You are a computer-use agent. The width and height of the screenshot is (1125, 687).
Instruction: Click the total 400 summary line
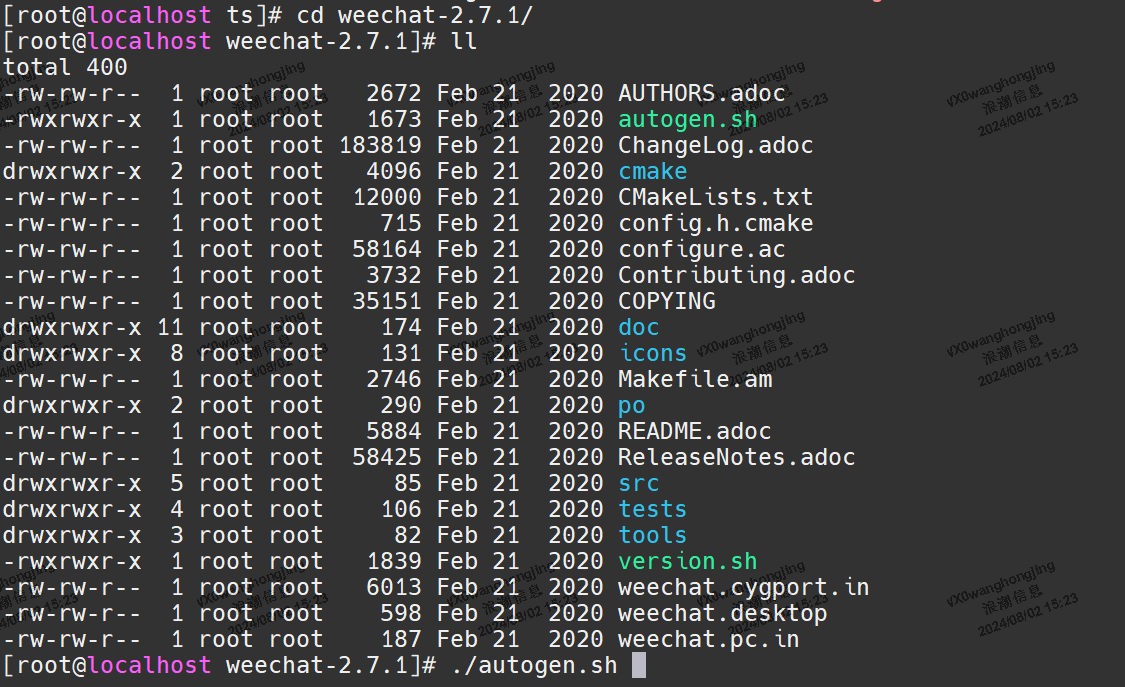coord(63,66)
